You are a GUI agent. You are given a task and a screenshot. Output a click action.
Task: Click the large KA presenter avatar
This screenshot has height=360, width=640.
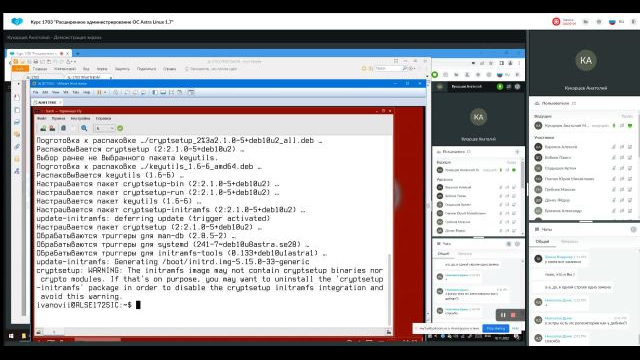click(x=586, y=60)
